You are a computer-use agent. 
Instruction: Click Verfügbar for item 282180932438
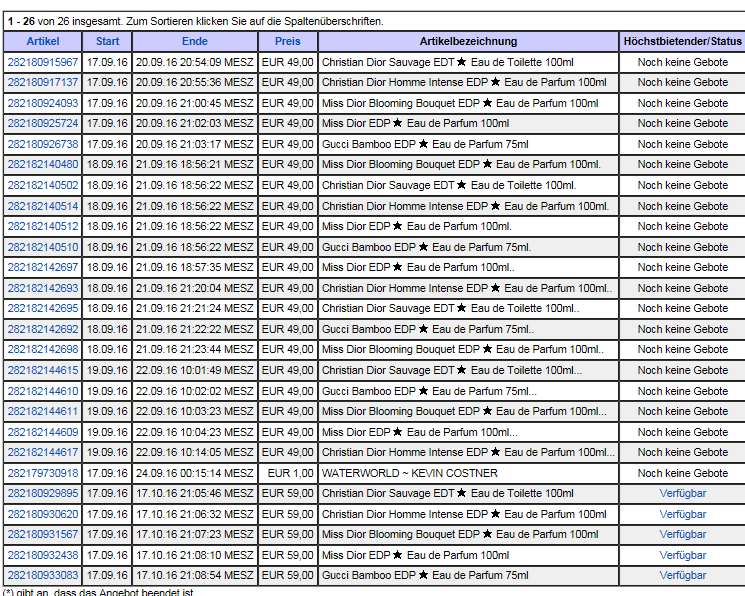coord(682,555)
